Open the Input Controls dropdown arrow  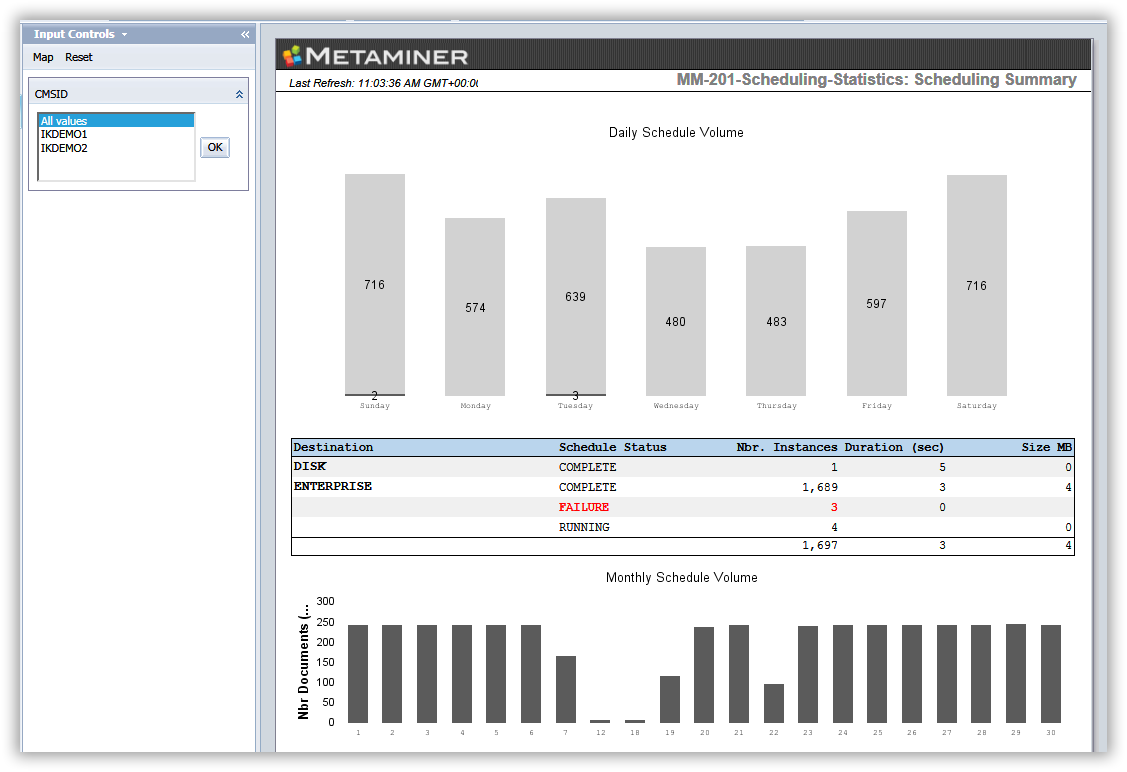point(124,35)
